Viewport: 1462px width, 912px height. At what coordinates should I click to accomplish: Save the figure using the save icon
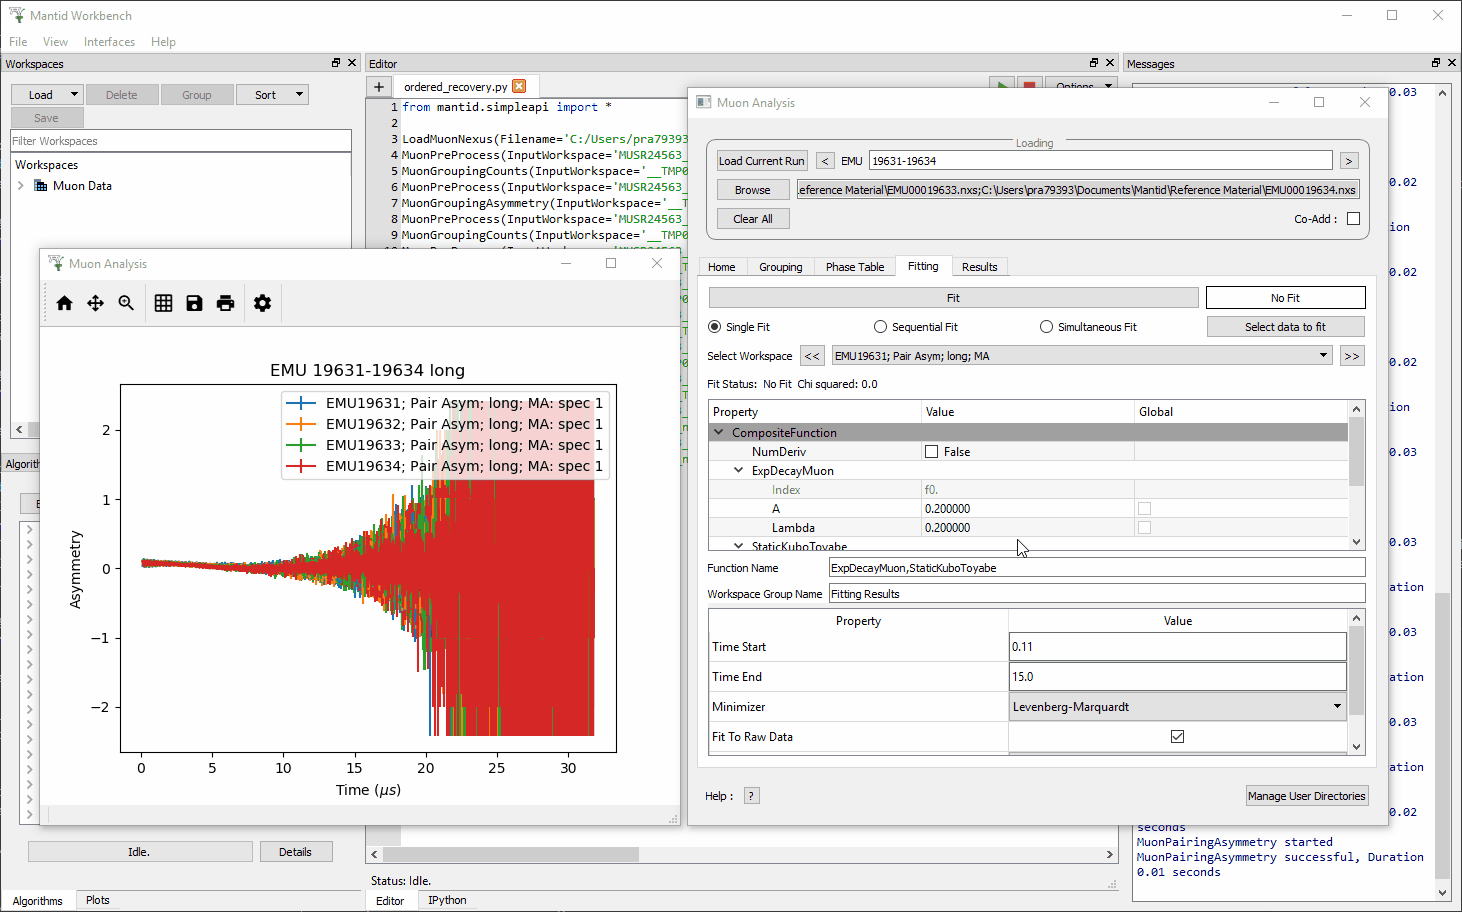[x=194, y=302]
